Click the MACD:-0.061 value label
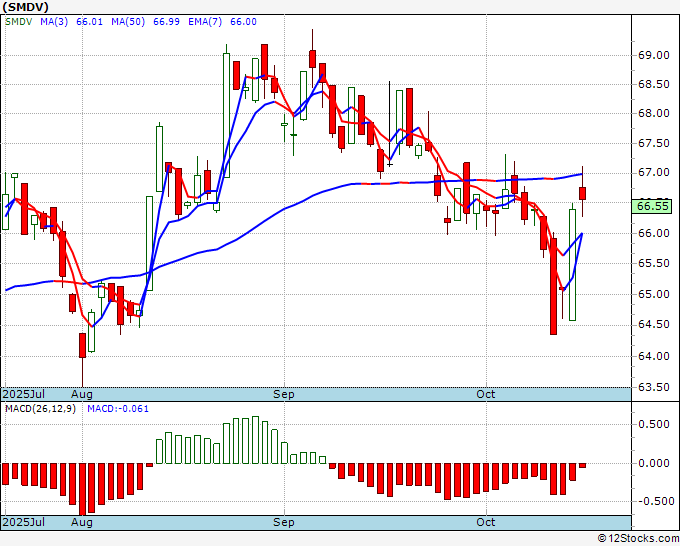This screenshot has height=546, width=680. pyautogui.click(x=118, y=409)
